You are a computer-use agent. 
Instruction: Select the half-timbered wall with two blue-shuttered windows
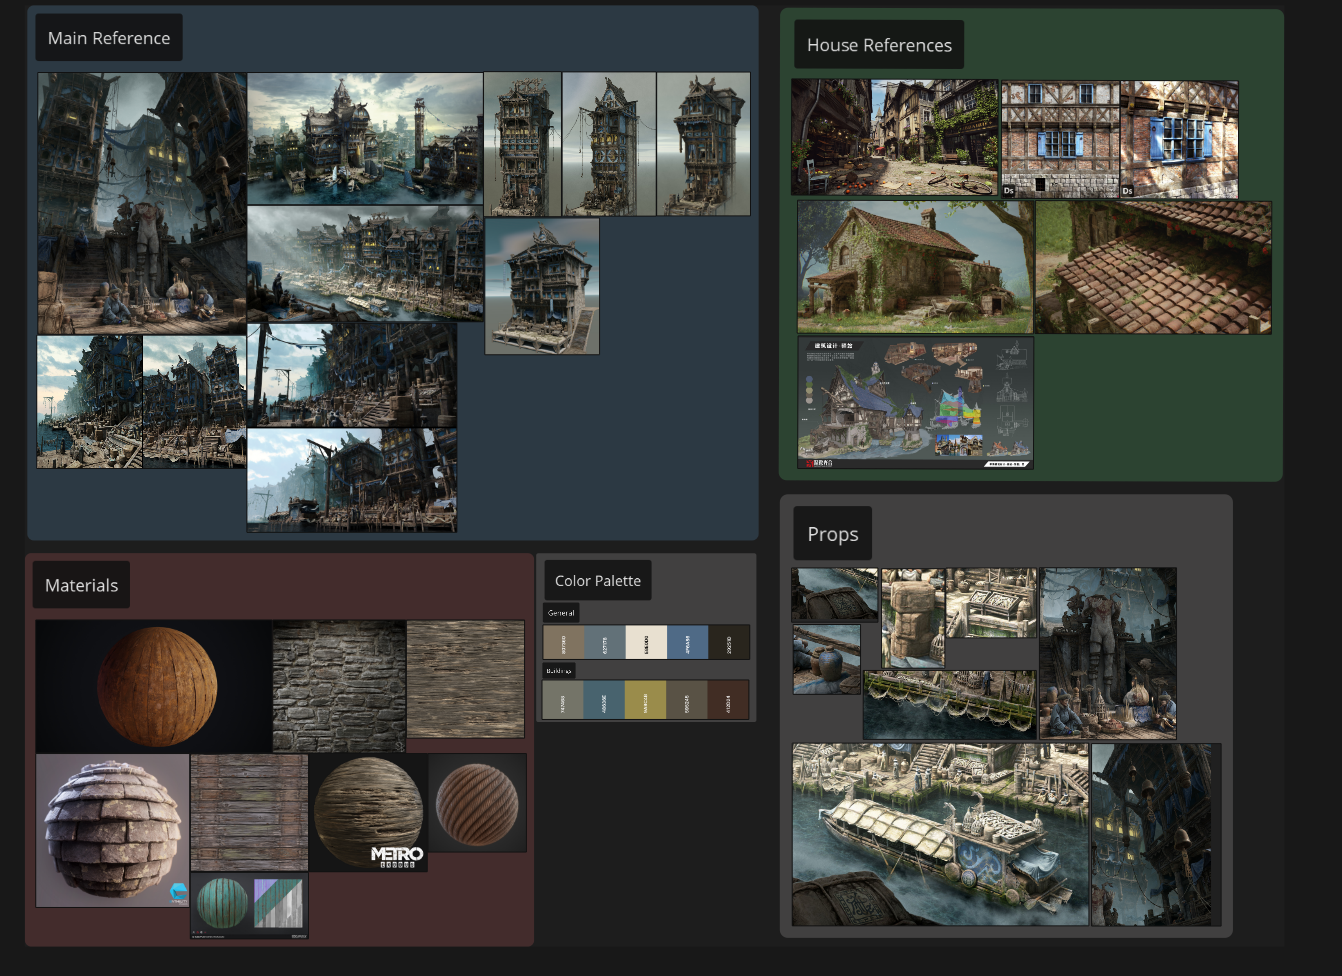(x=1060, y=139)
